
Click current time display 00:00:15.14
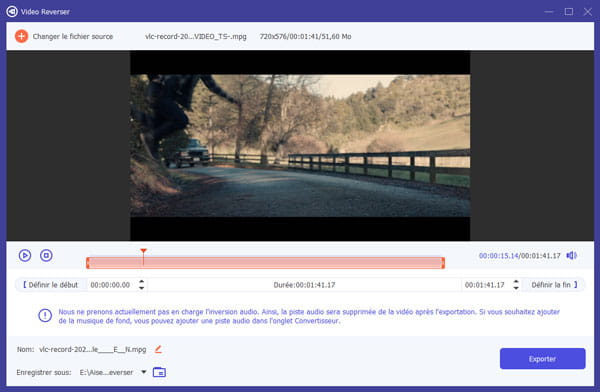point(498,255)
